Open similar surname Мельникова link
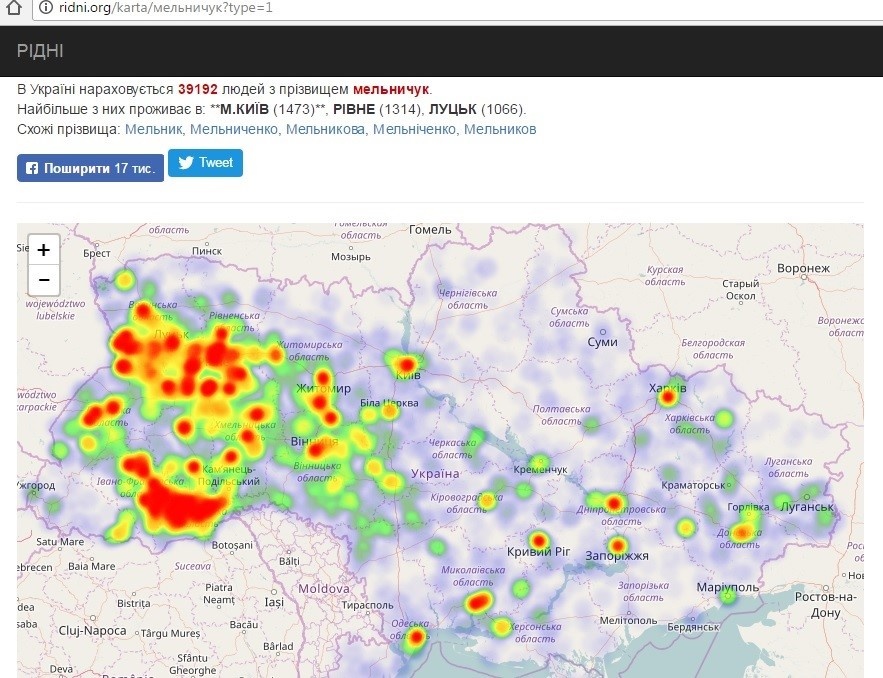 326,129
